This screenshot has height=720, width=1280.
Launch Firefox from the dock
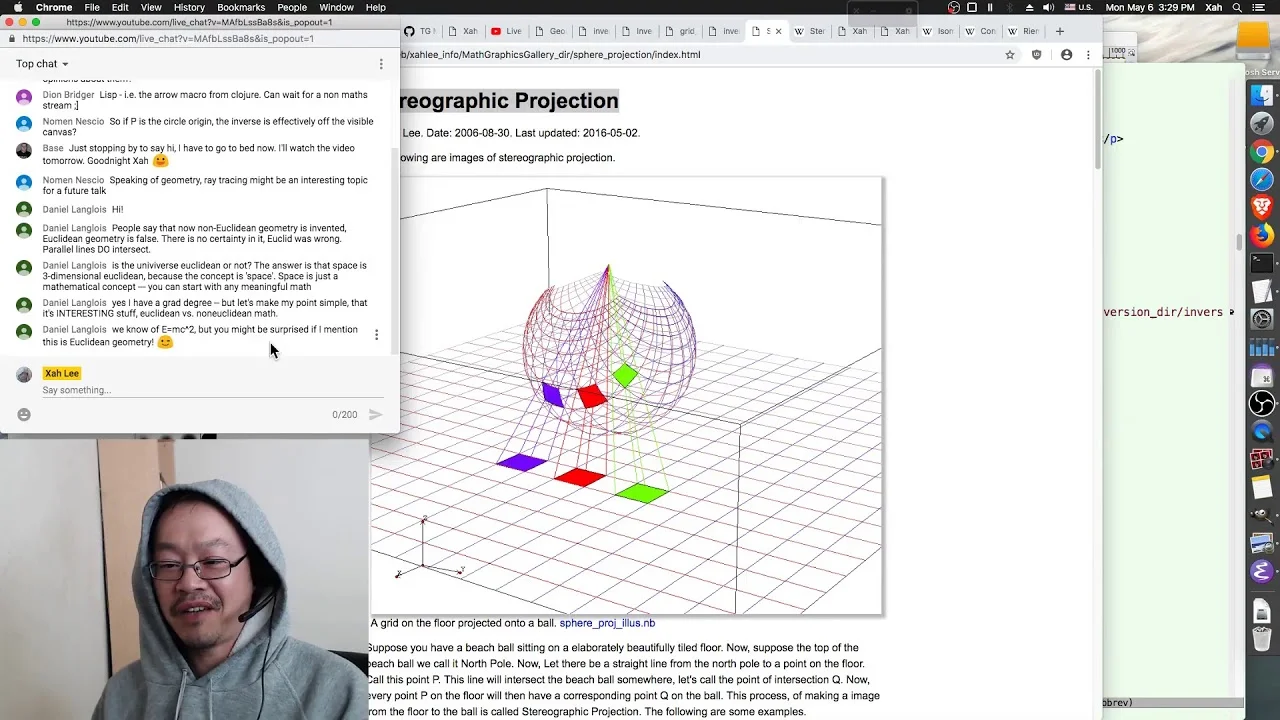tap(1262, 235)
